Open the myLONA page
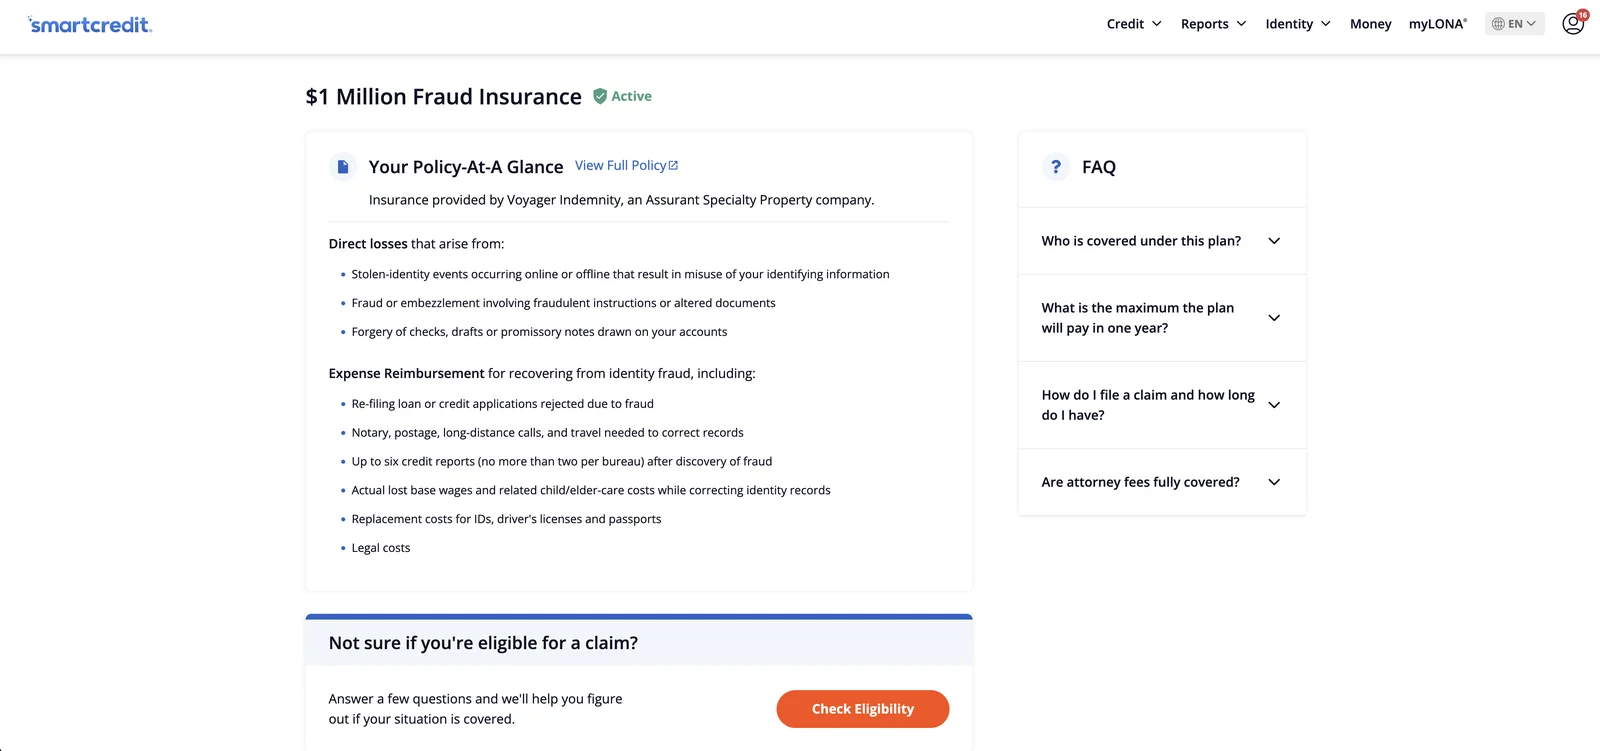Viewport: 1600px width, 751px height. click(1438, 24)
